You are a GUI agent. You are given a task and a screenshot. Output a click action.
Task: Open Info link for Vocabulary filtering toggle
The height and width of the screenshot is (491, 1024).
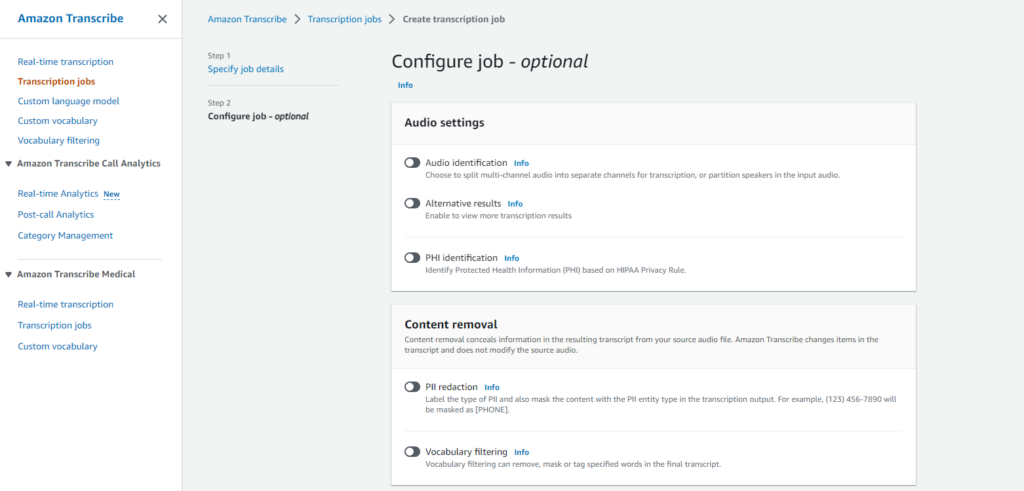[521, 452]
